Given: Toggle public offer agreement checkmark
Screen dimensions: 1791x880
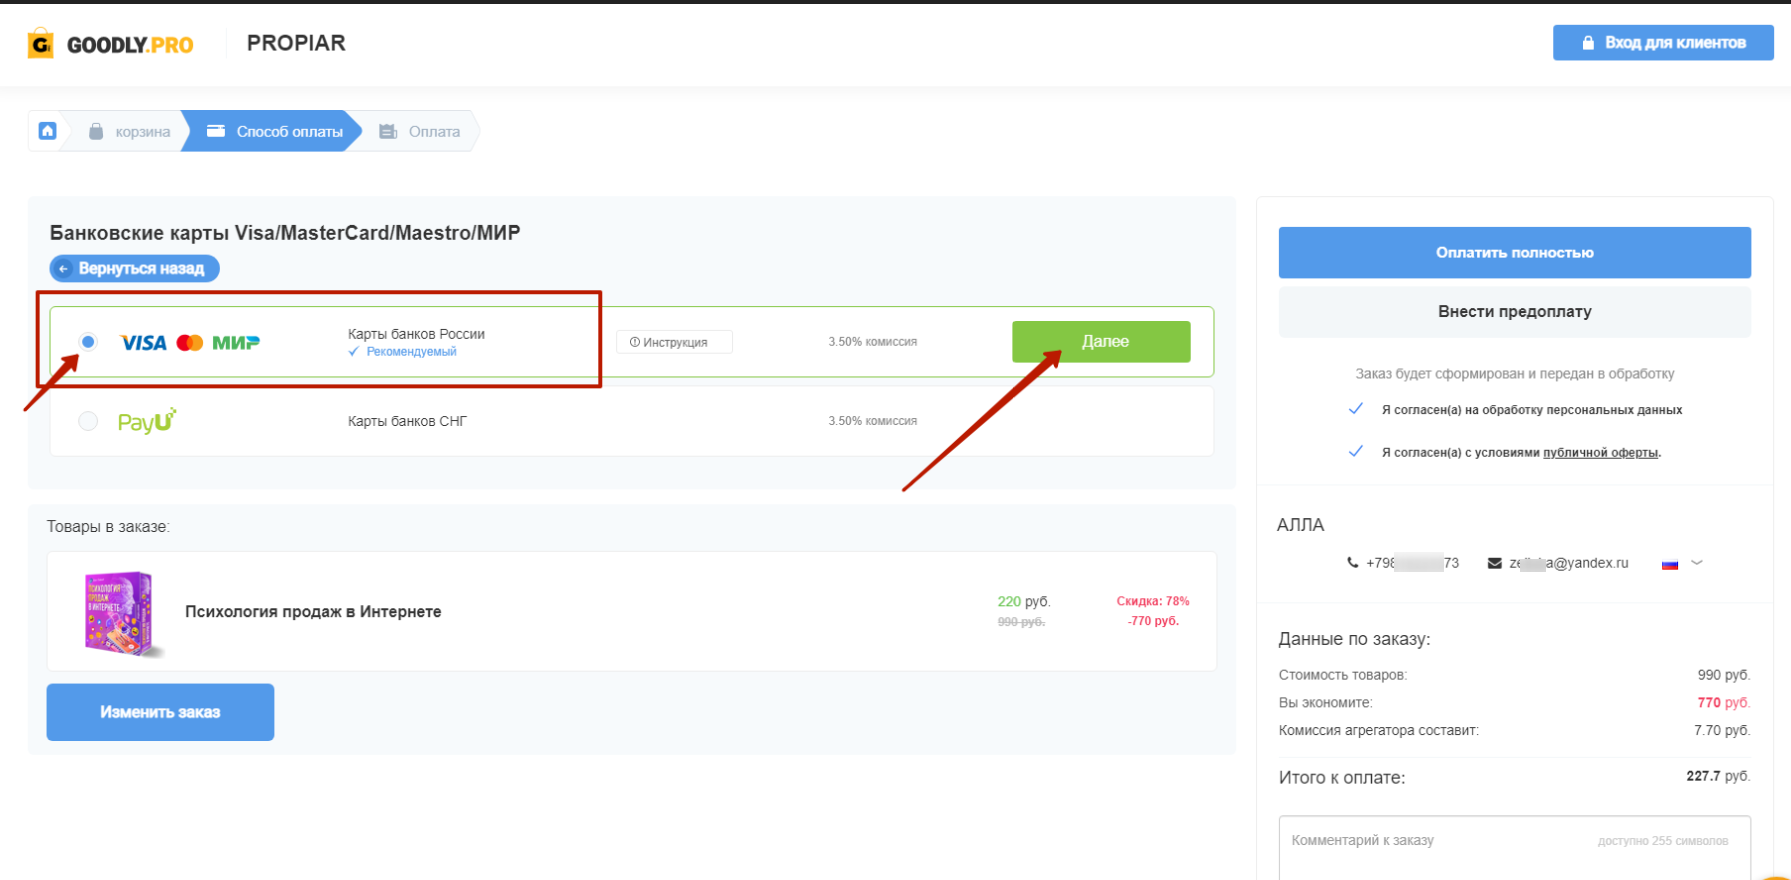Looking at the screenshot, I should [x=1356, y=452].
